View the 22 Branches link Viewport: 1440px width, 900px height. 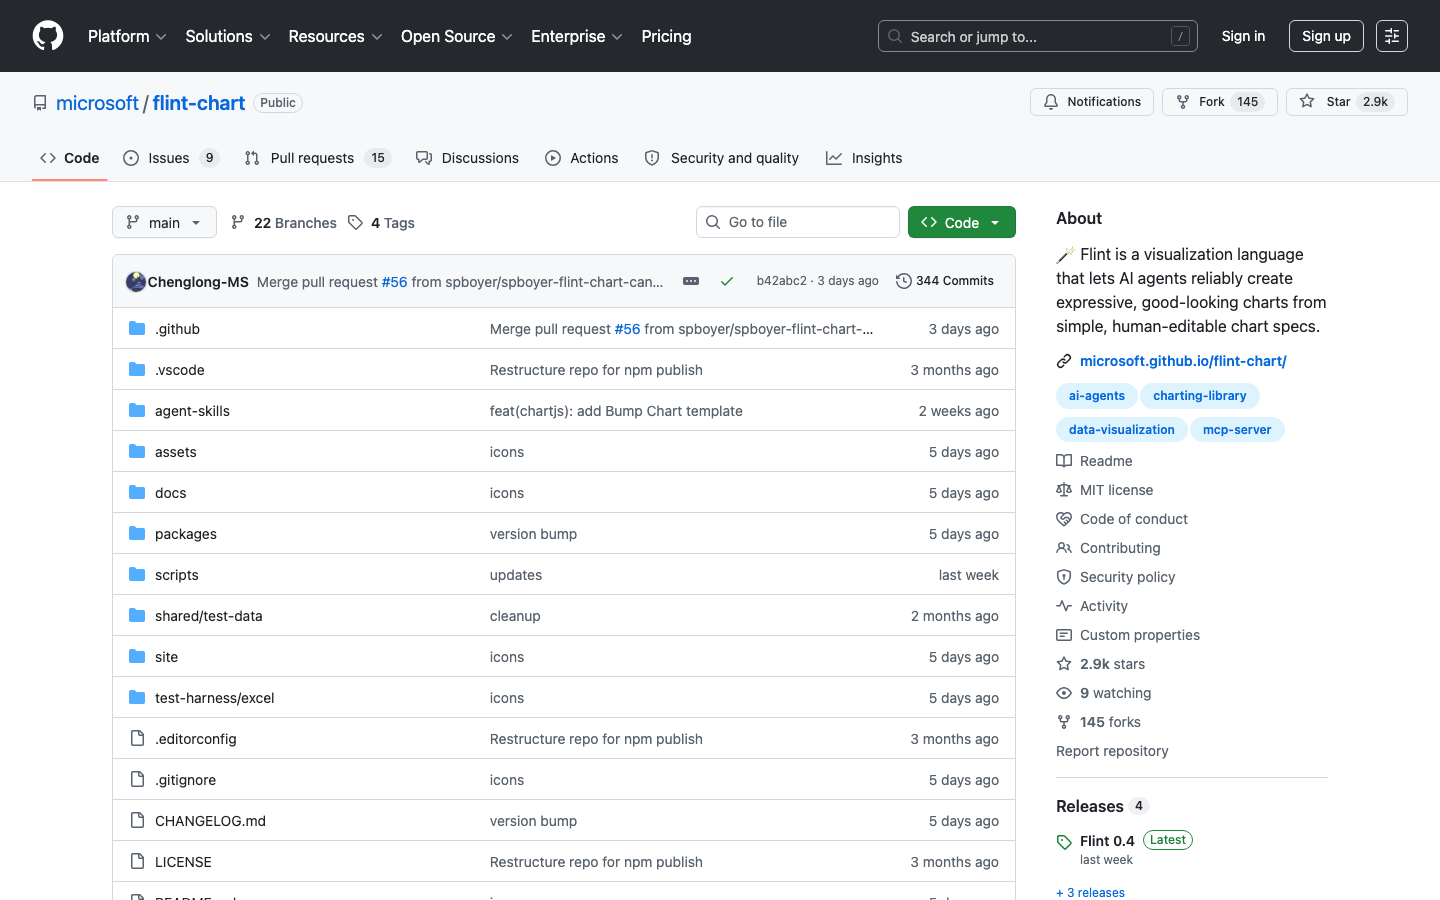pyautogui.click(x=284, y=222)
